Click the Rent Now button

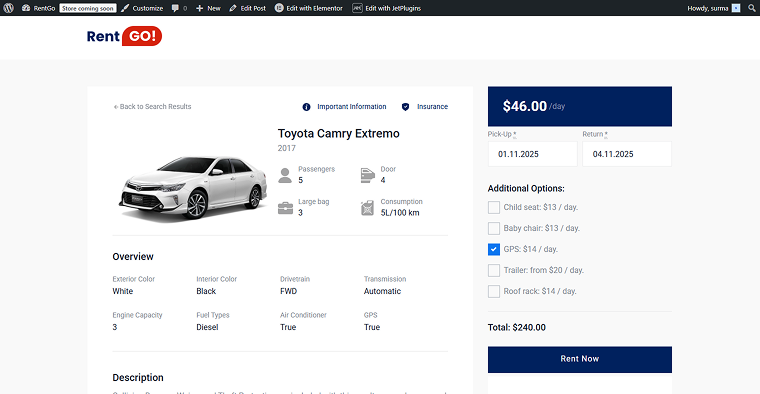(x=580, y=360)
